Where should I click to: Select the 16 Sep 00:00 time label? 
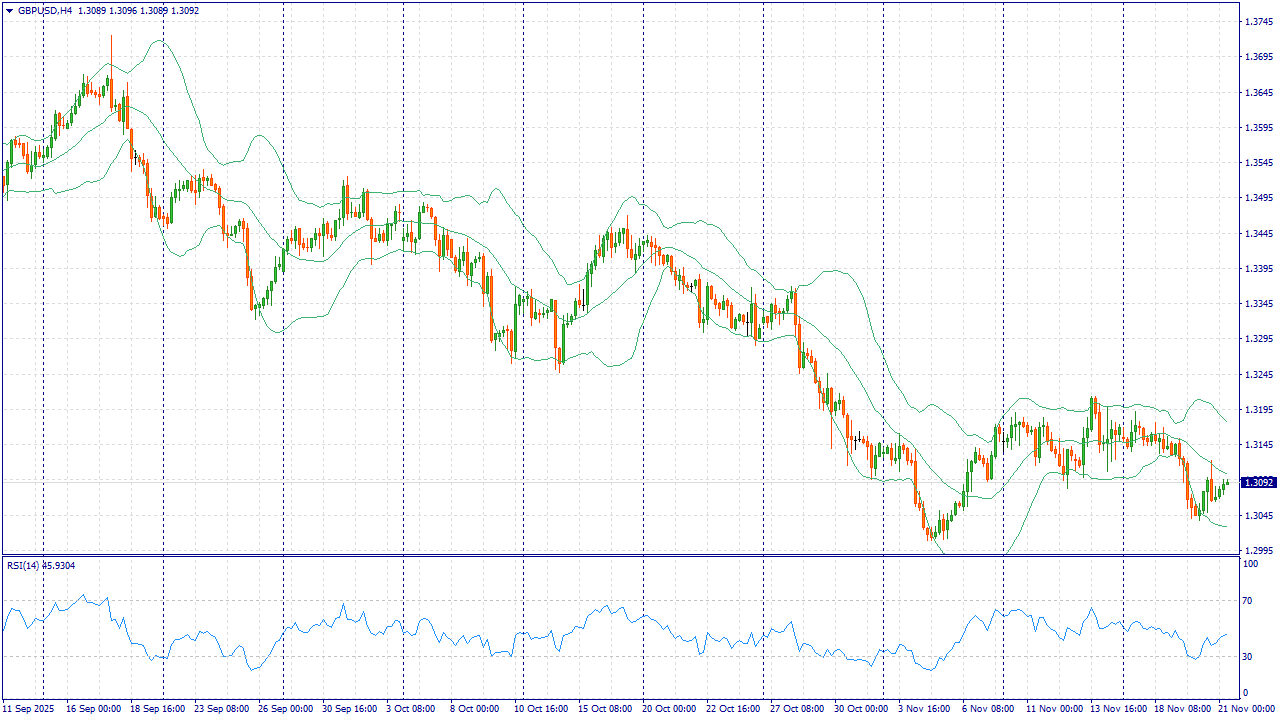tap(93, 708)
